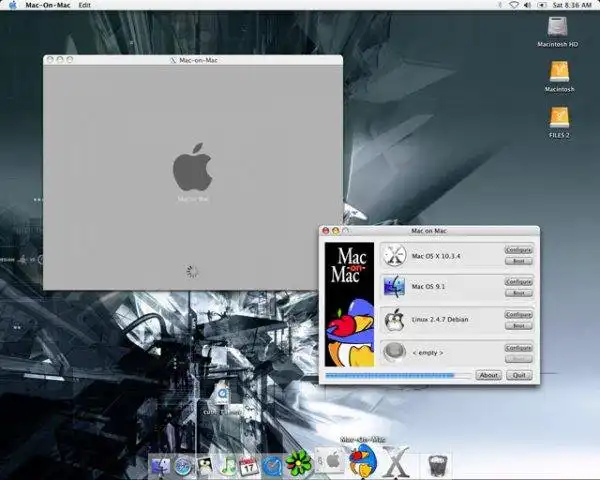
Task: Click the Wi-Fi status icon in menu bar
Action: [514, 5]
